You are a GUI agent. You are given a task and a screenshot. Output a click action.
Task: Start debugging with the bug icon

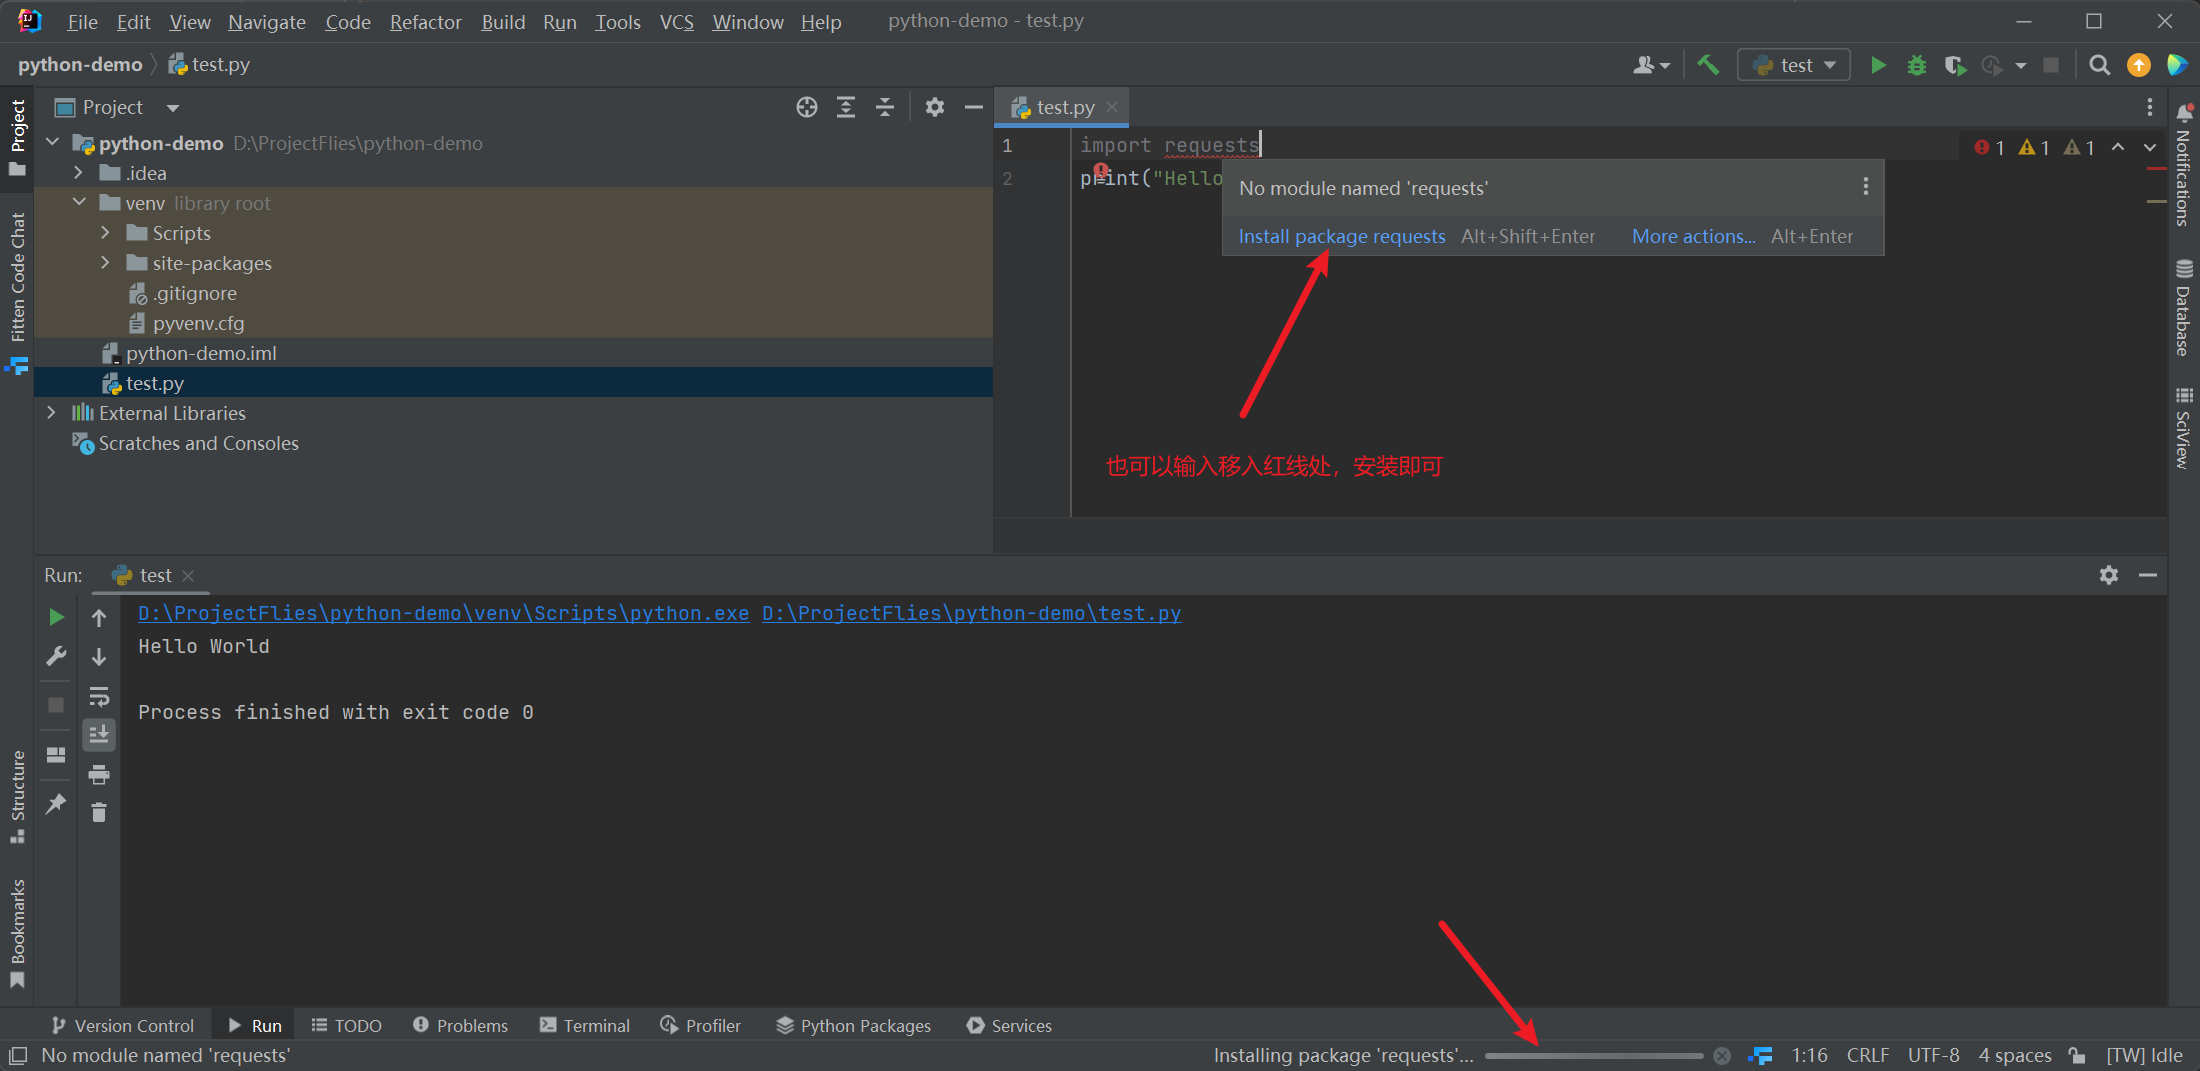pos(1916,65)
